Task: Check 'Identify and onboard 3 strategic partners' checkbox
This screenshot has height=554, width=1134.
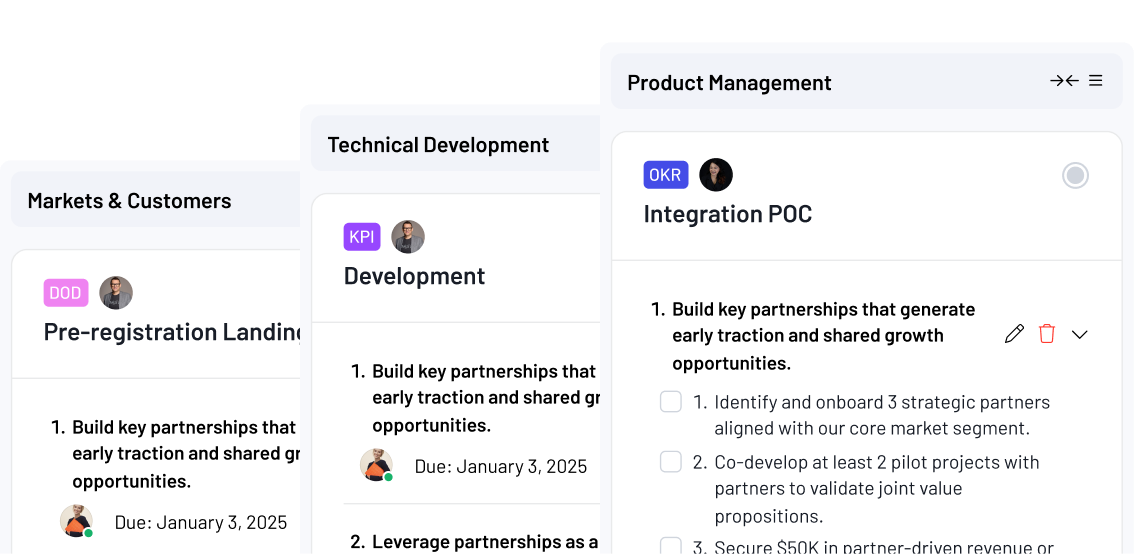Action: pos(671,402)
